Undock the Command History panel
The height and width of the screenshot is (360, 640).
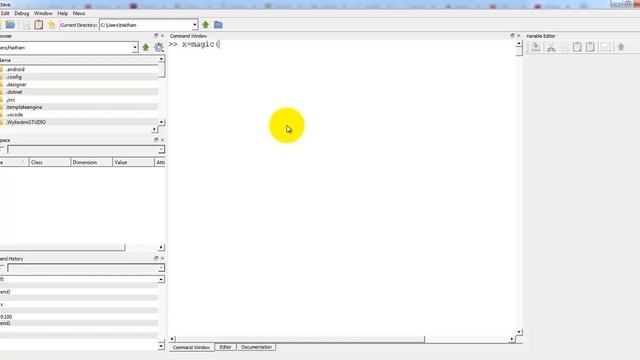pyautogui.click(x=156, y=258)
